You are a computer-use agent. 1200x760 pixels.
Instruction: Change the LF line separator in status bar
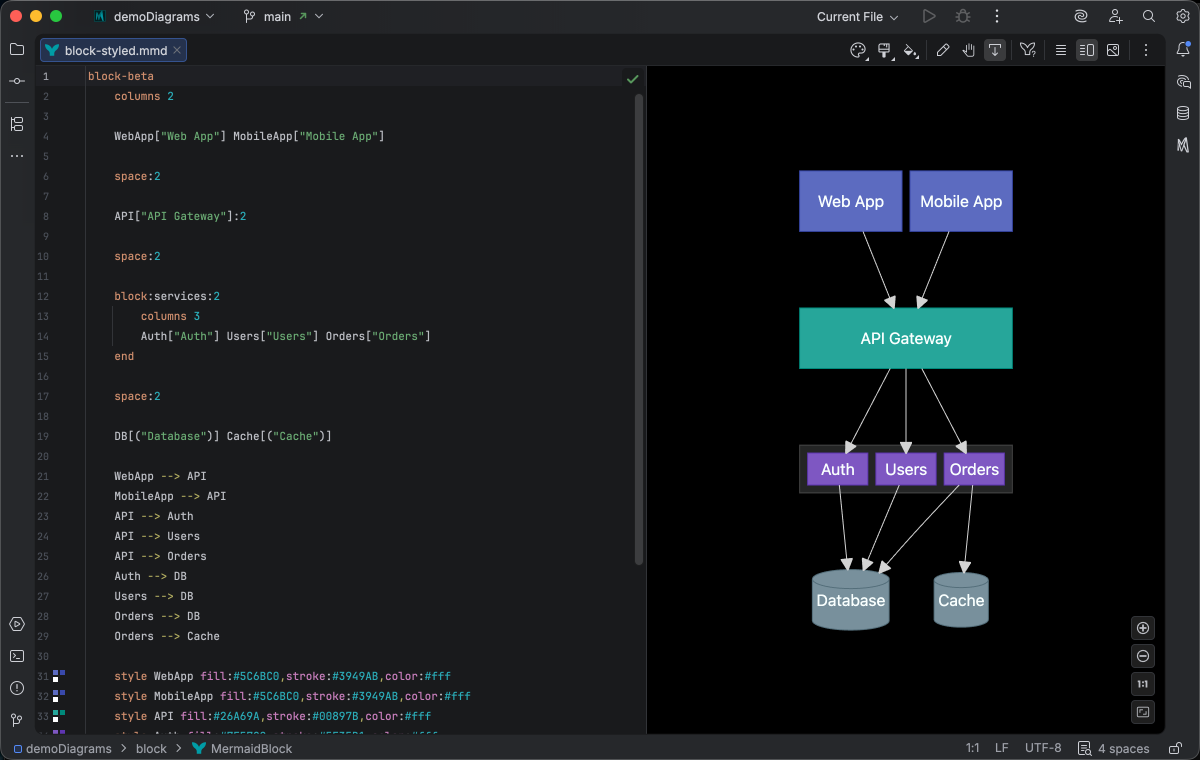[1001, 748]
